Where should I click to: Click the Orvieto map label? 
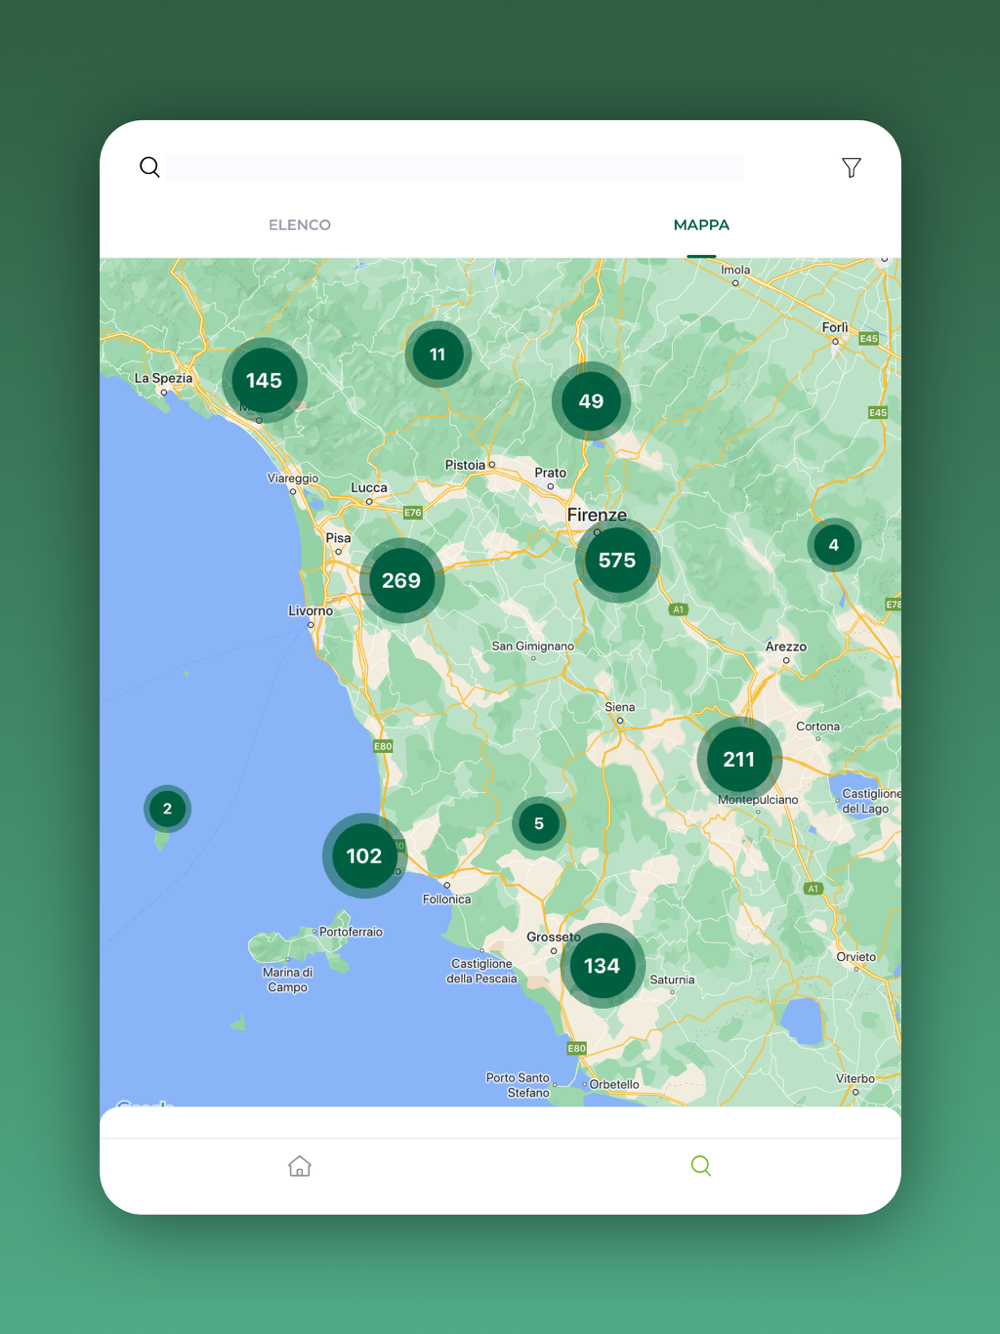[856, 957]
